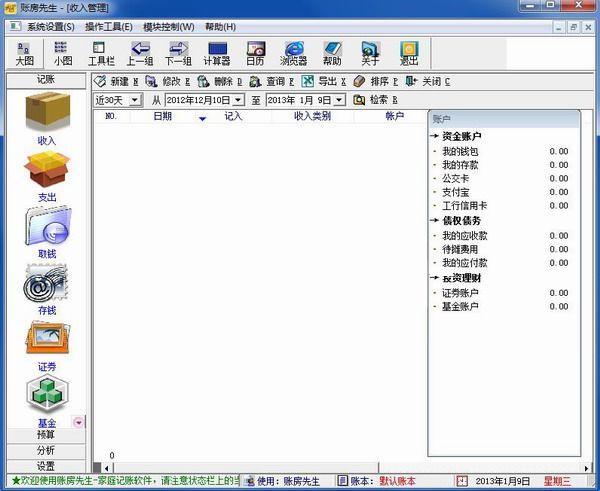Export records with 导出
Image resolution: width=600 pixels, height=491 pixels.
324,82
